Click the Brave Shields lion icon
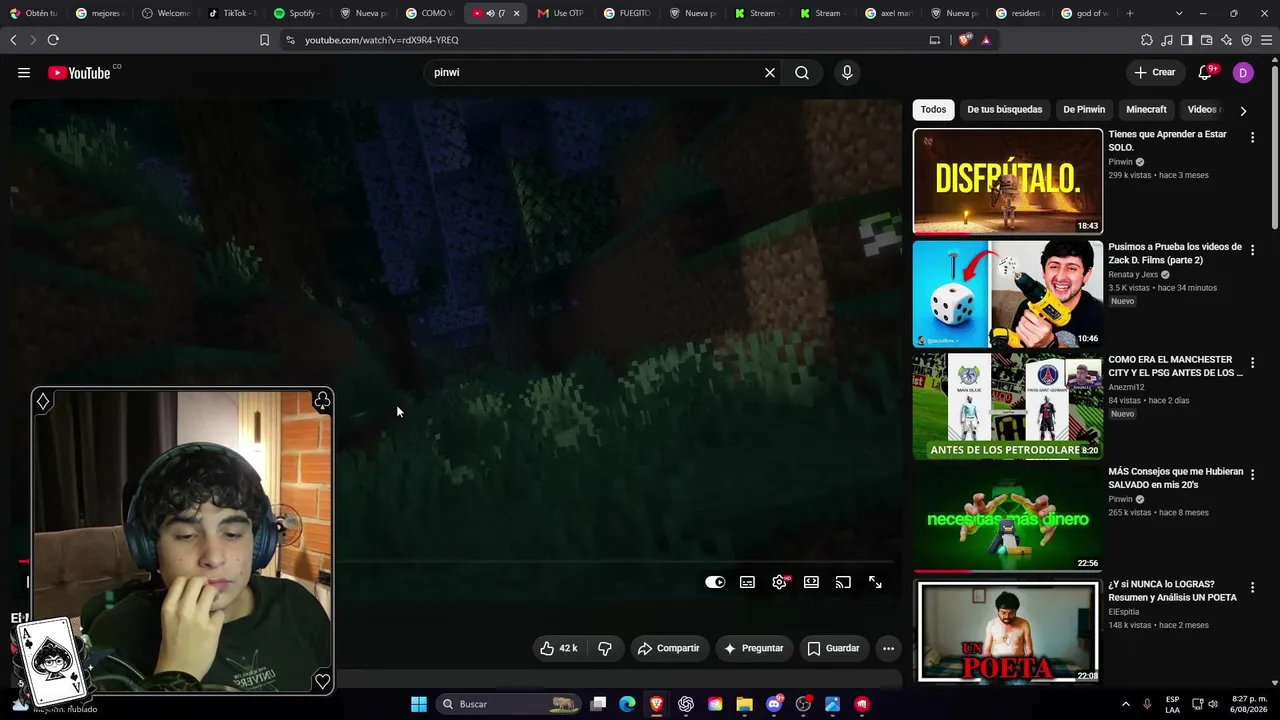1280x720 pixels. click(x=964, y=40)
